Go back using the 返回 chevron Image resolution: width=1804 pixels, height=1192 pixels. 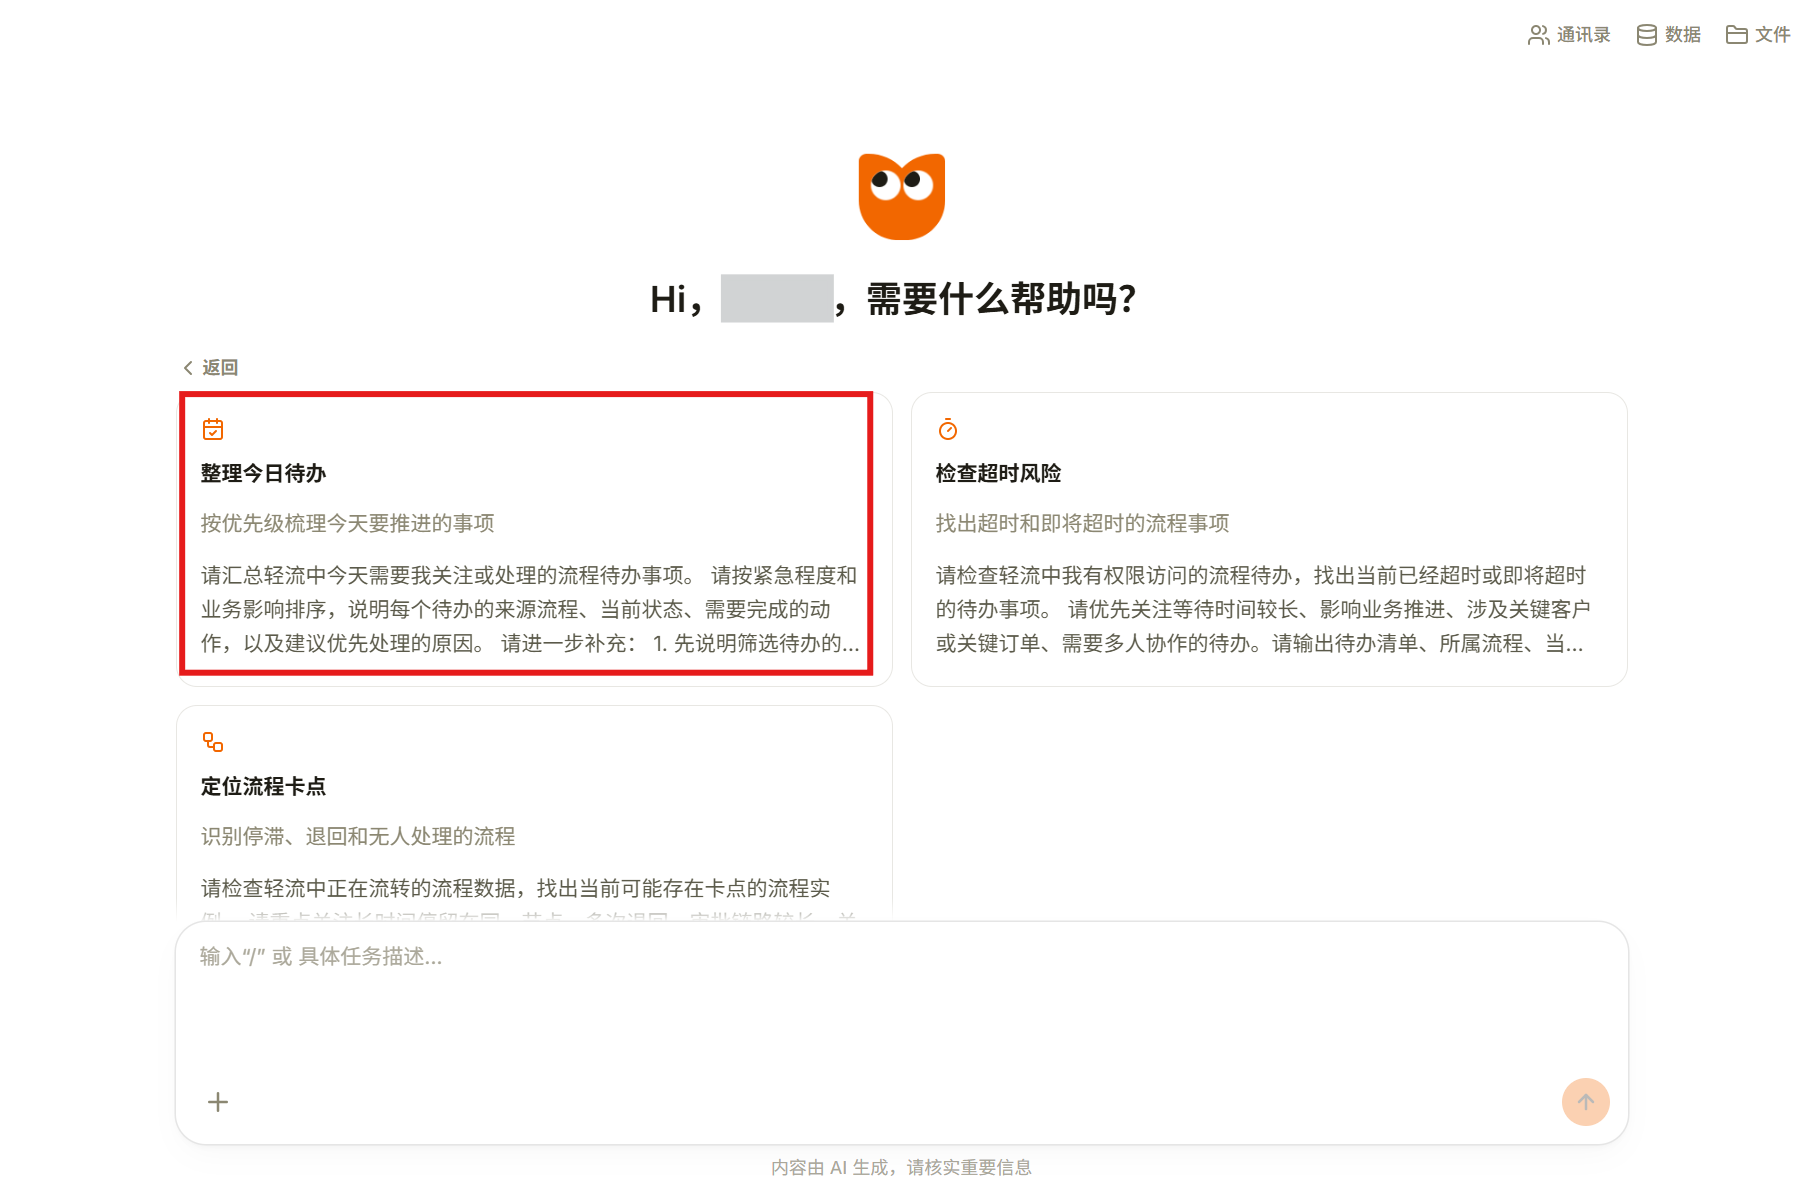(x=210, y=368)
